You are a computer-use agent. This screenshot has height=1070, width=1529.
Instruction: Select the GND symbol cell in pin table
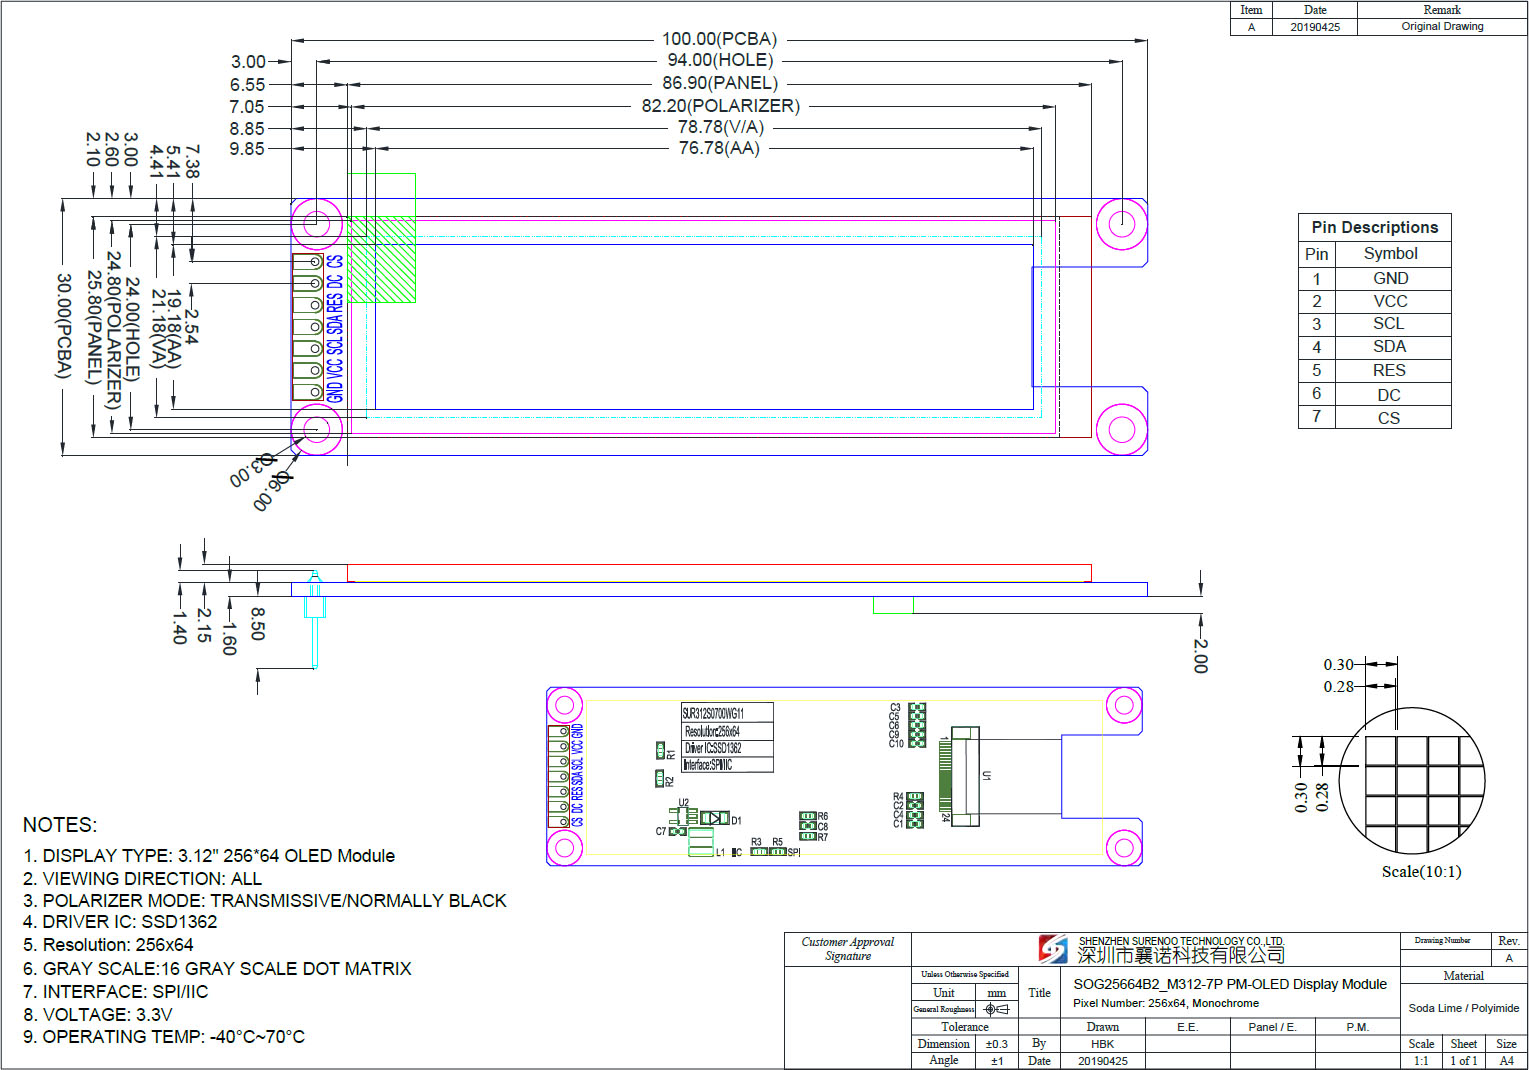pos(1390,278)
